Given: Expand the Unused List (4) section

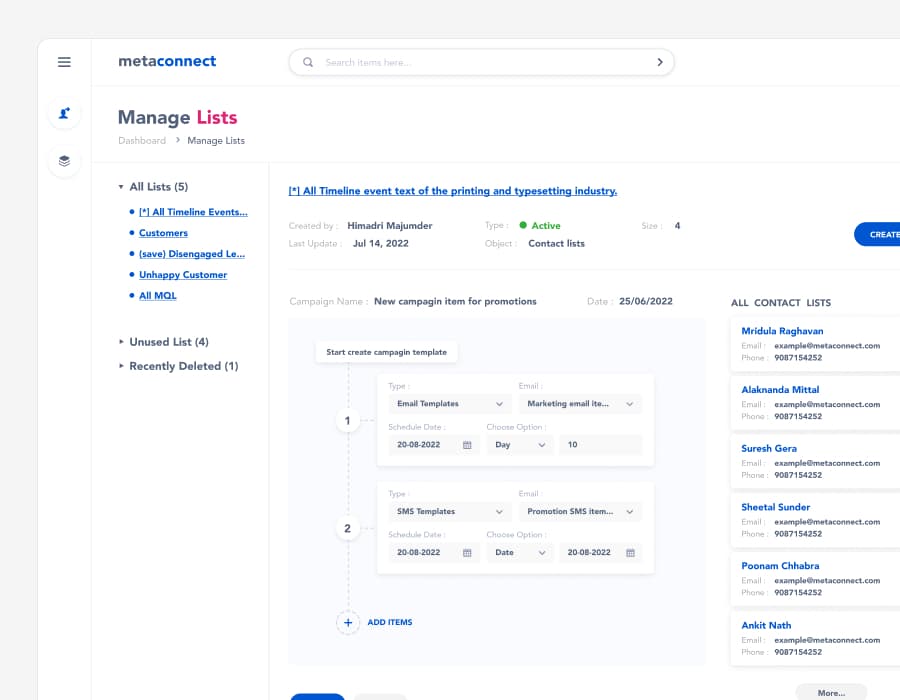Looking at the screenshot, I should [x=121, y=342].
